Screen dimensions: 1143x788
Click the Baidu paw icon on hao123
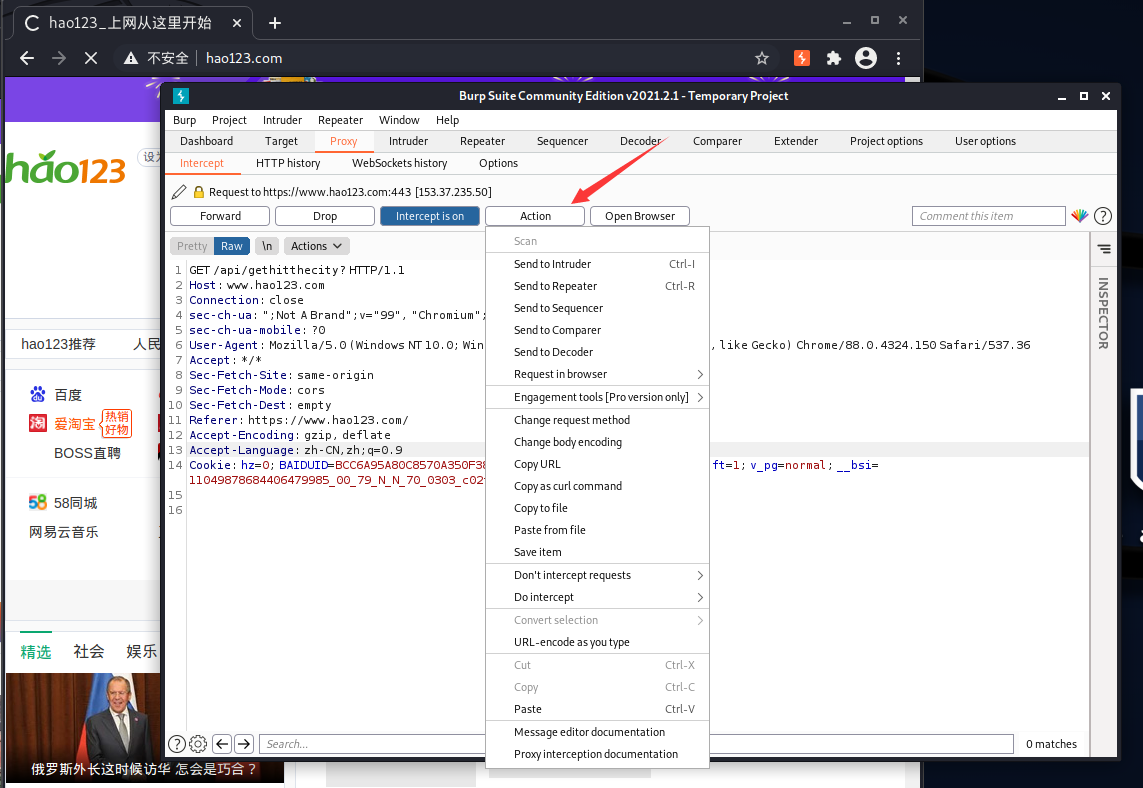(37, 394)
